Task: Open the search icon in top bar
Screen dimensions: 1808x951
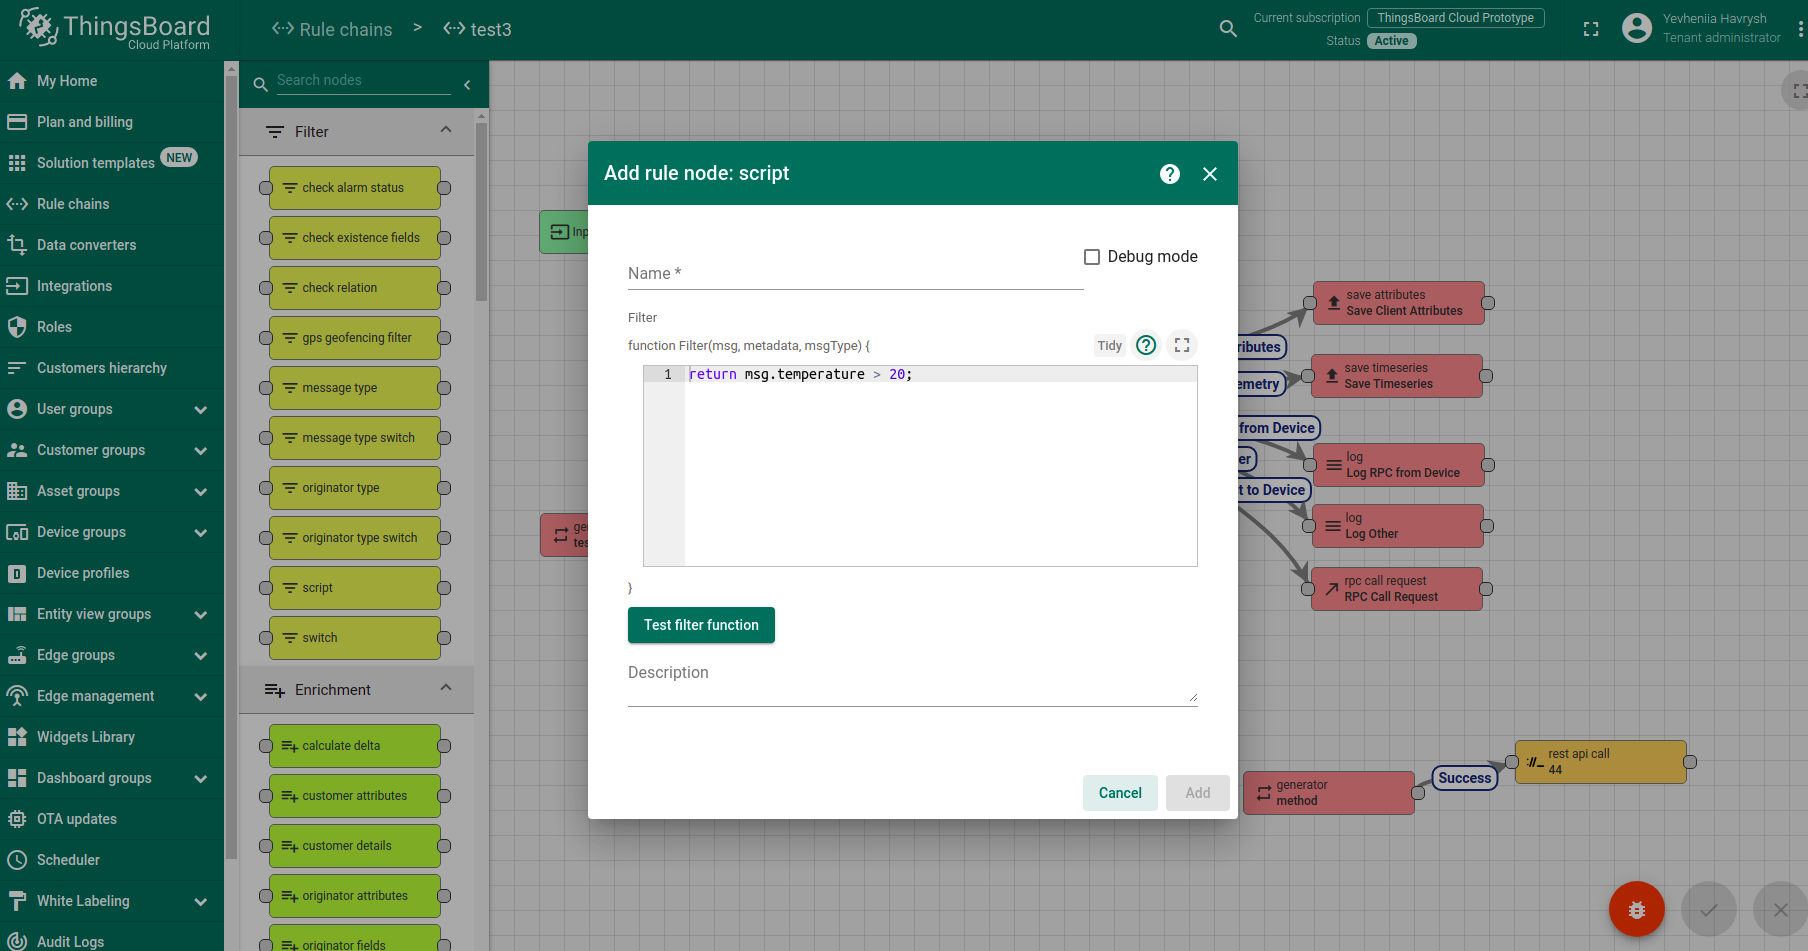Action: point(1229,29)
